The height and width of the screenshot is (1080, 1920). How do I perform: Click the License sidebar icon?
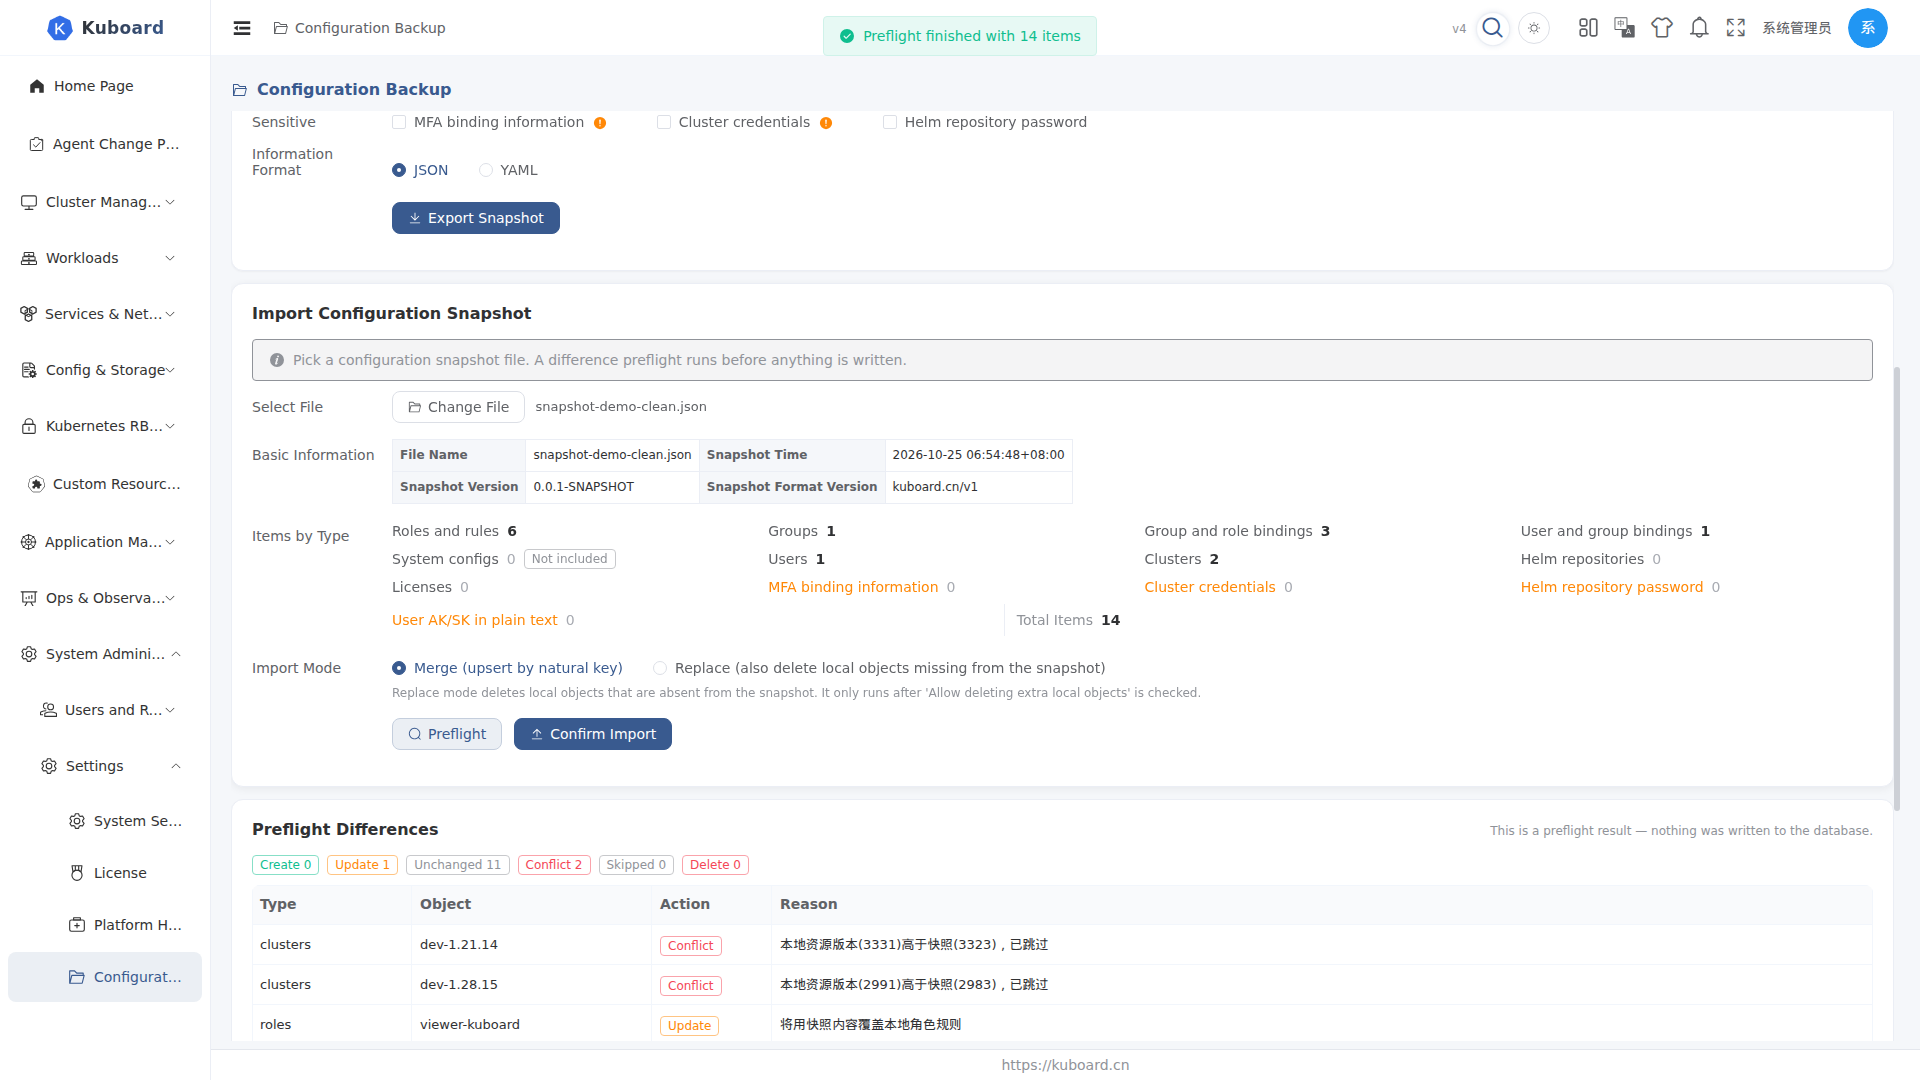[77, 873]
